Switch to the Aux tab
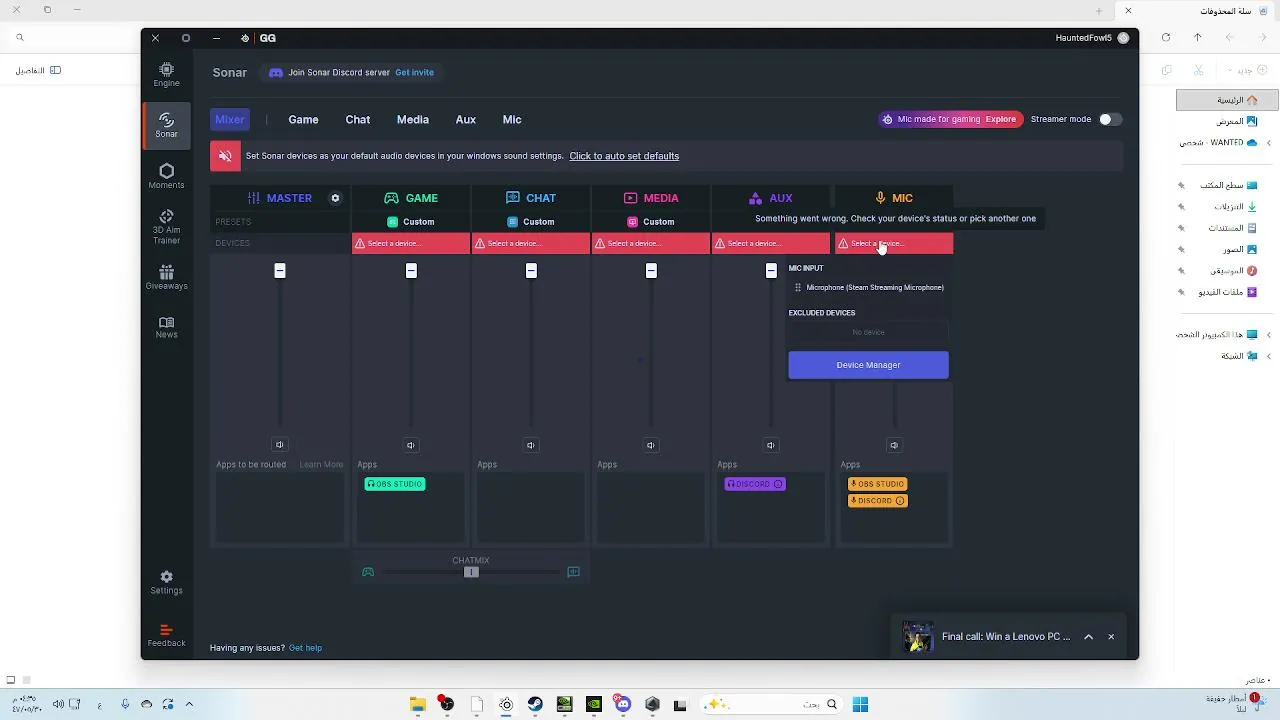 [465, 119]
